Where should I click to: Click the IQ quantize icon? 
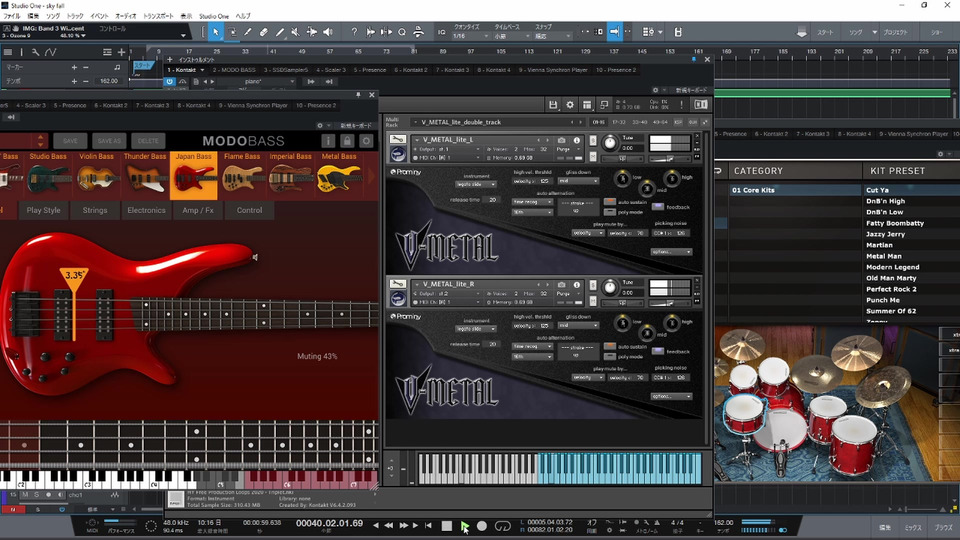[x=441, y=32]
